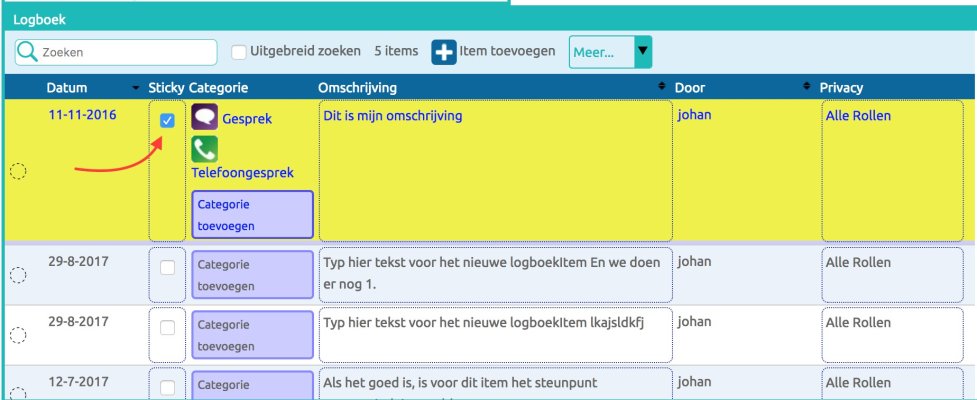Click the purple Gesprek speech bubble icon
This screenshot has height=400, width=977.
pos(204,117)
